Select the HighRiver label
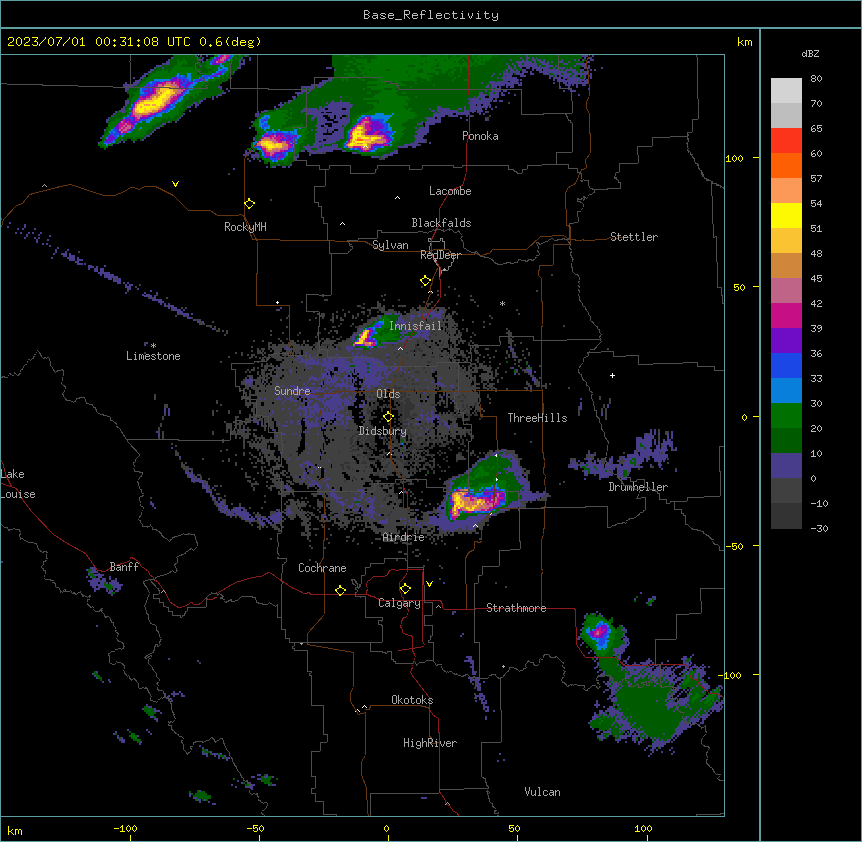This screenshot has height=842, width=862. click(x=430, y=743)
